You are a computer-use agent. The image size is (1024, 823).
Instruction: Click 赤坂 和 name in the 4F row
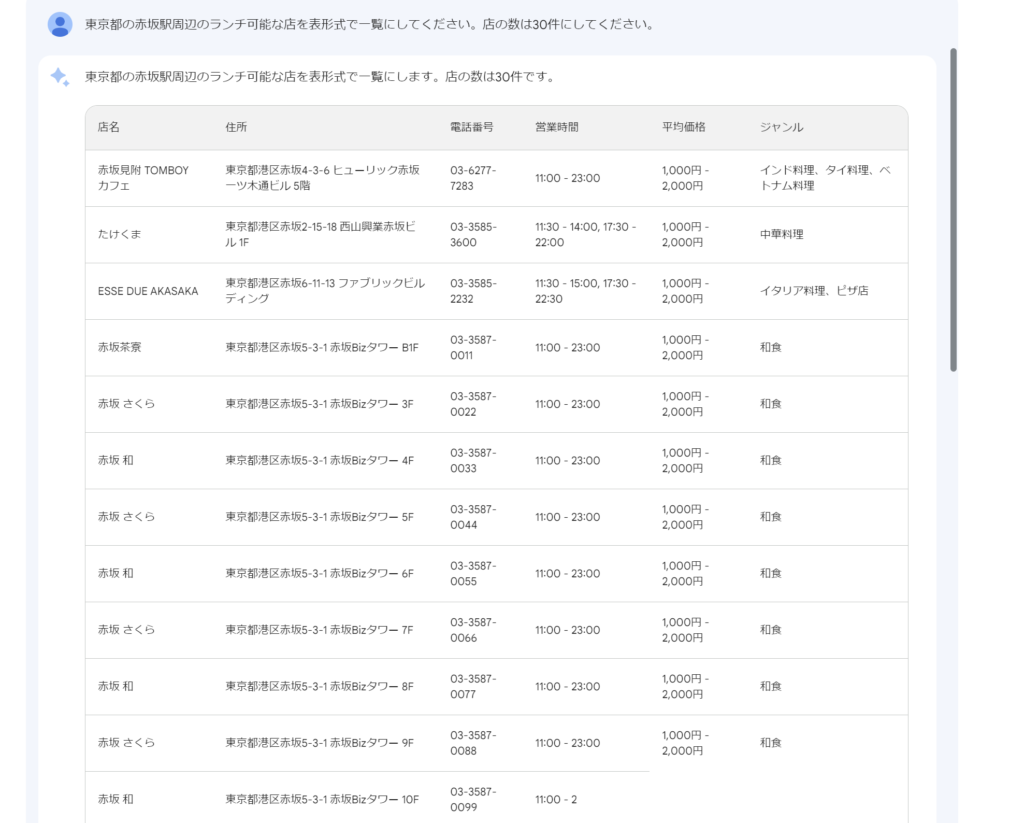click(x=116, y=460)
